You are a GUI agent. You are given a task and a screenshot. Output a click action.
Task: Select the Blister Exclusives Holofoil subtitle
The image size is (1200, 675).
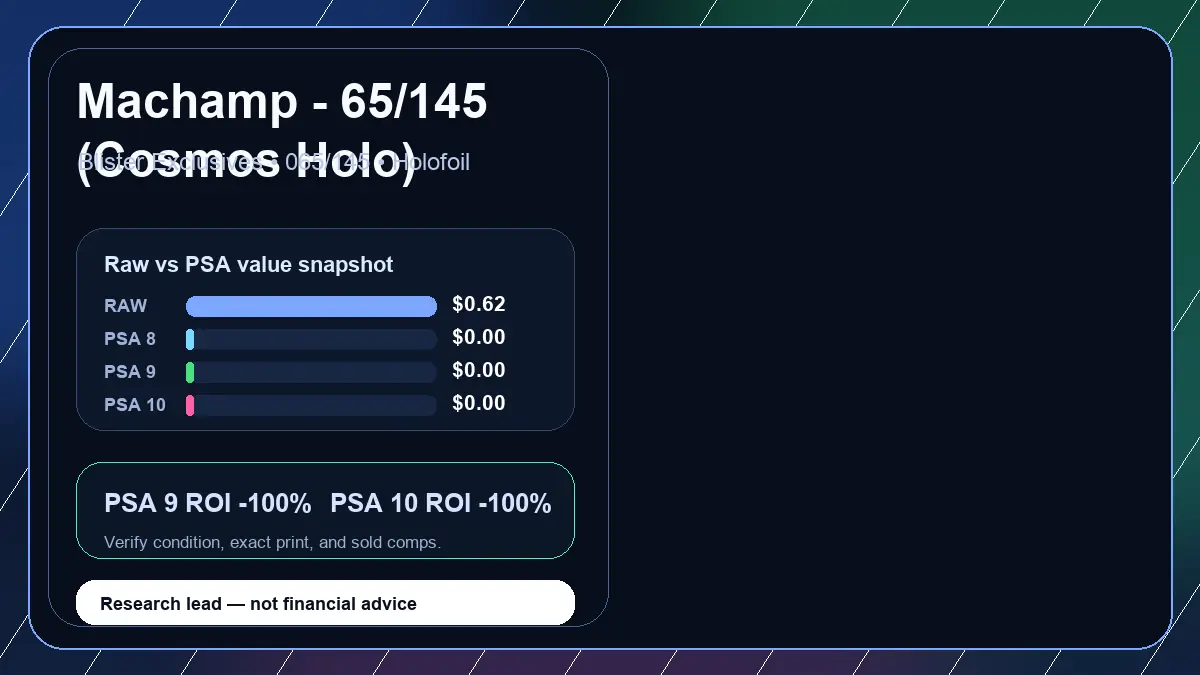[x=273, y=161]
